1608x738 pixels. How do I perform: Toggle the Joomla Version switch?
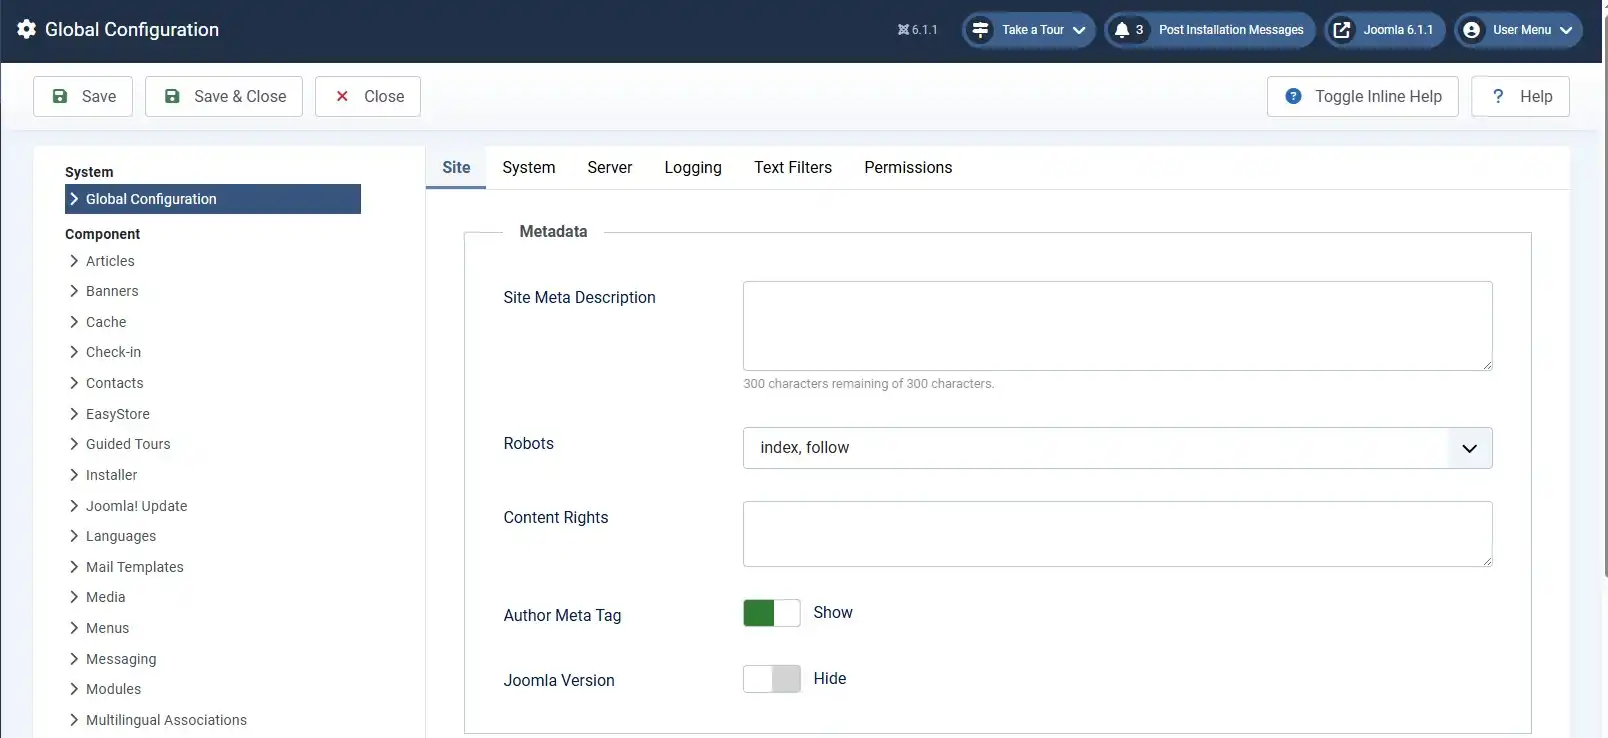772,679
